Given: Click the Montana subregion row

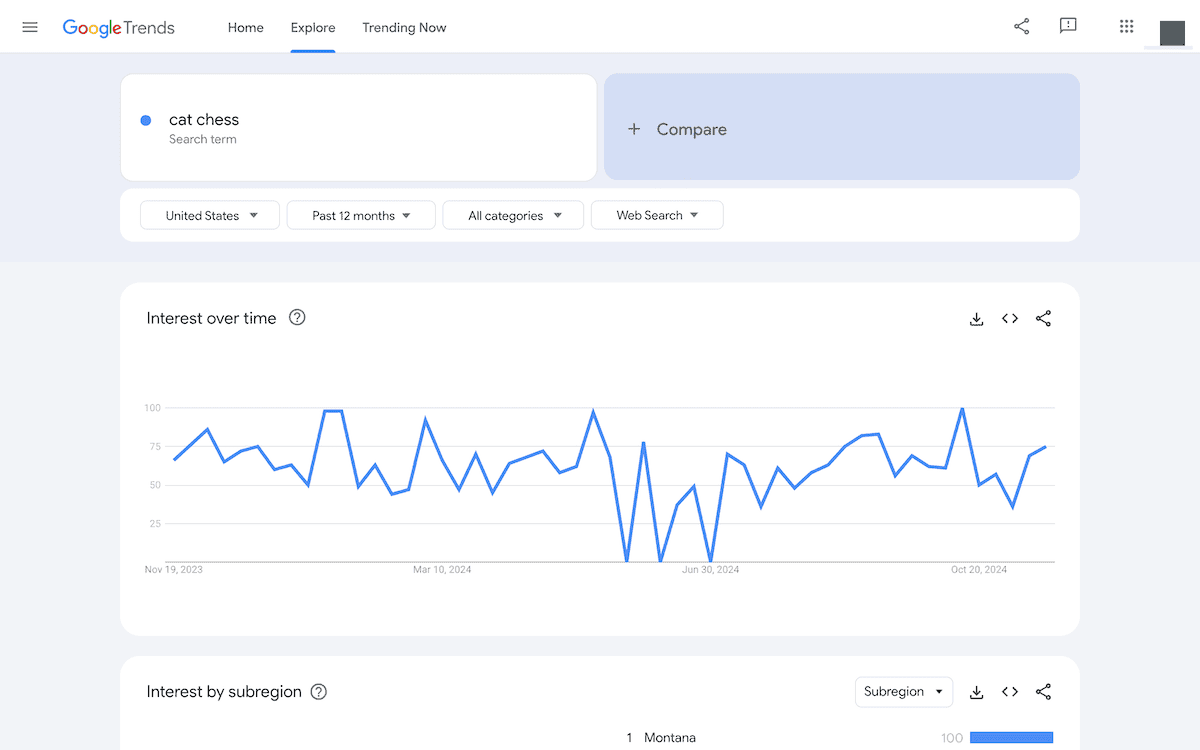Looking at the screenshot, I should (x=840, y=738).
